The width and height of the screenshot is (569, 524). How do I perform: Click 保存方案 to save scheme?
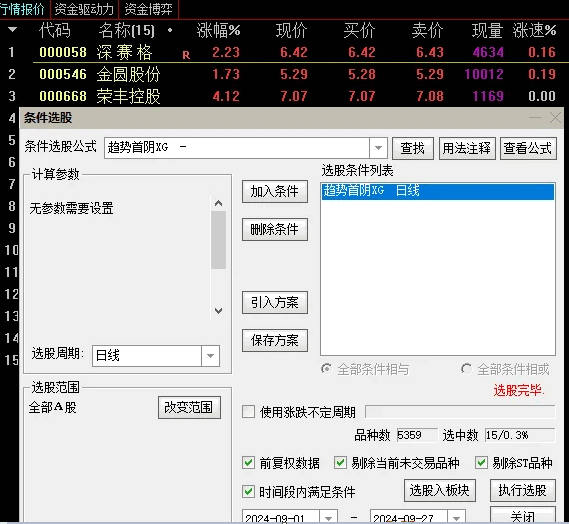275,340
